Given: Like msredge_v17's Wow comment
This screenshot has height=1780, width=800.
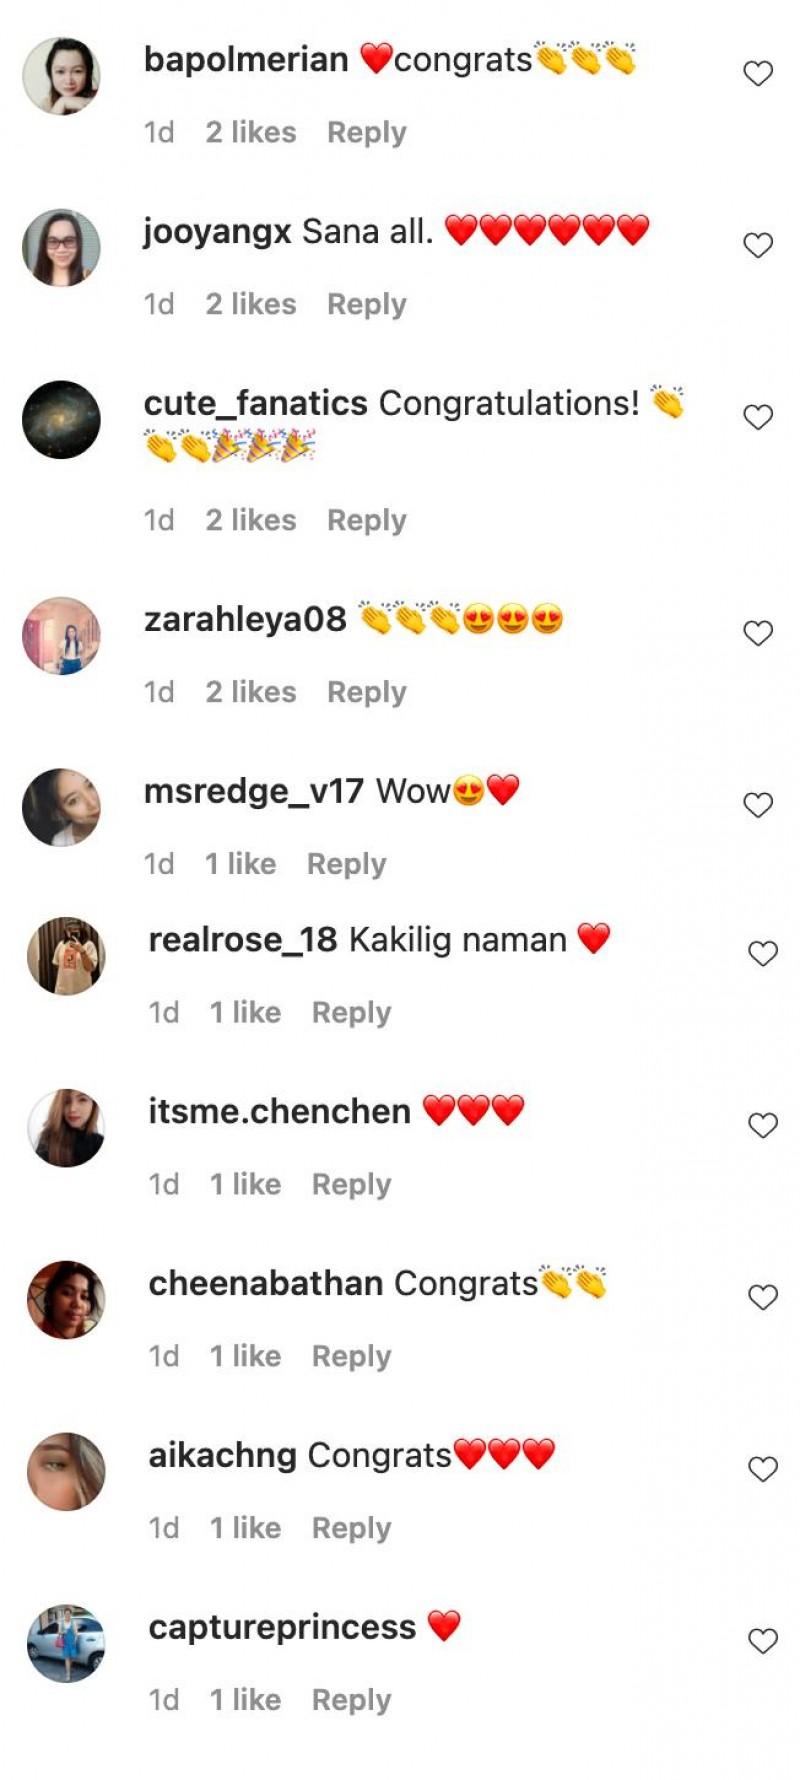Looking at the screenshot, I should tap(758, 805).
